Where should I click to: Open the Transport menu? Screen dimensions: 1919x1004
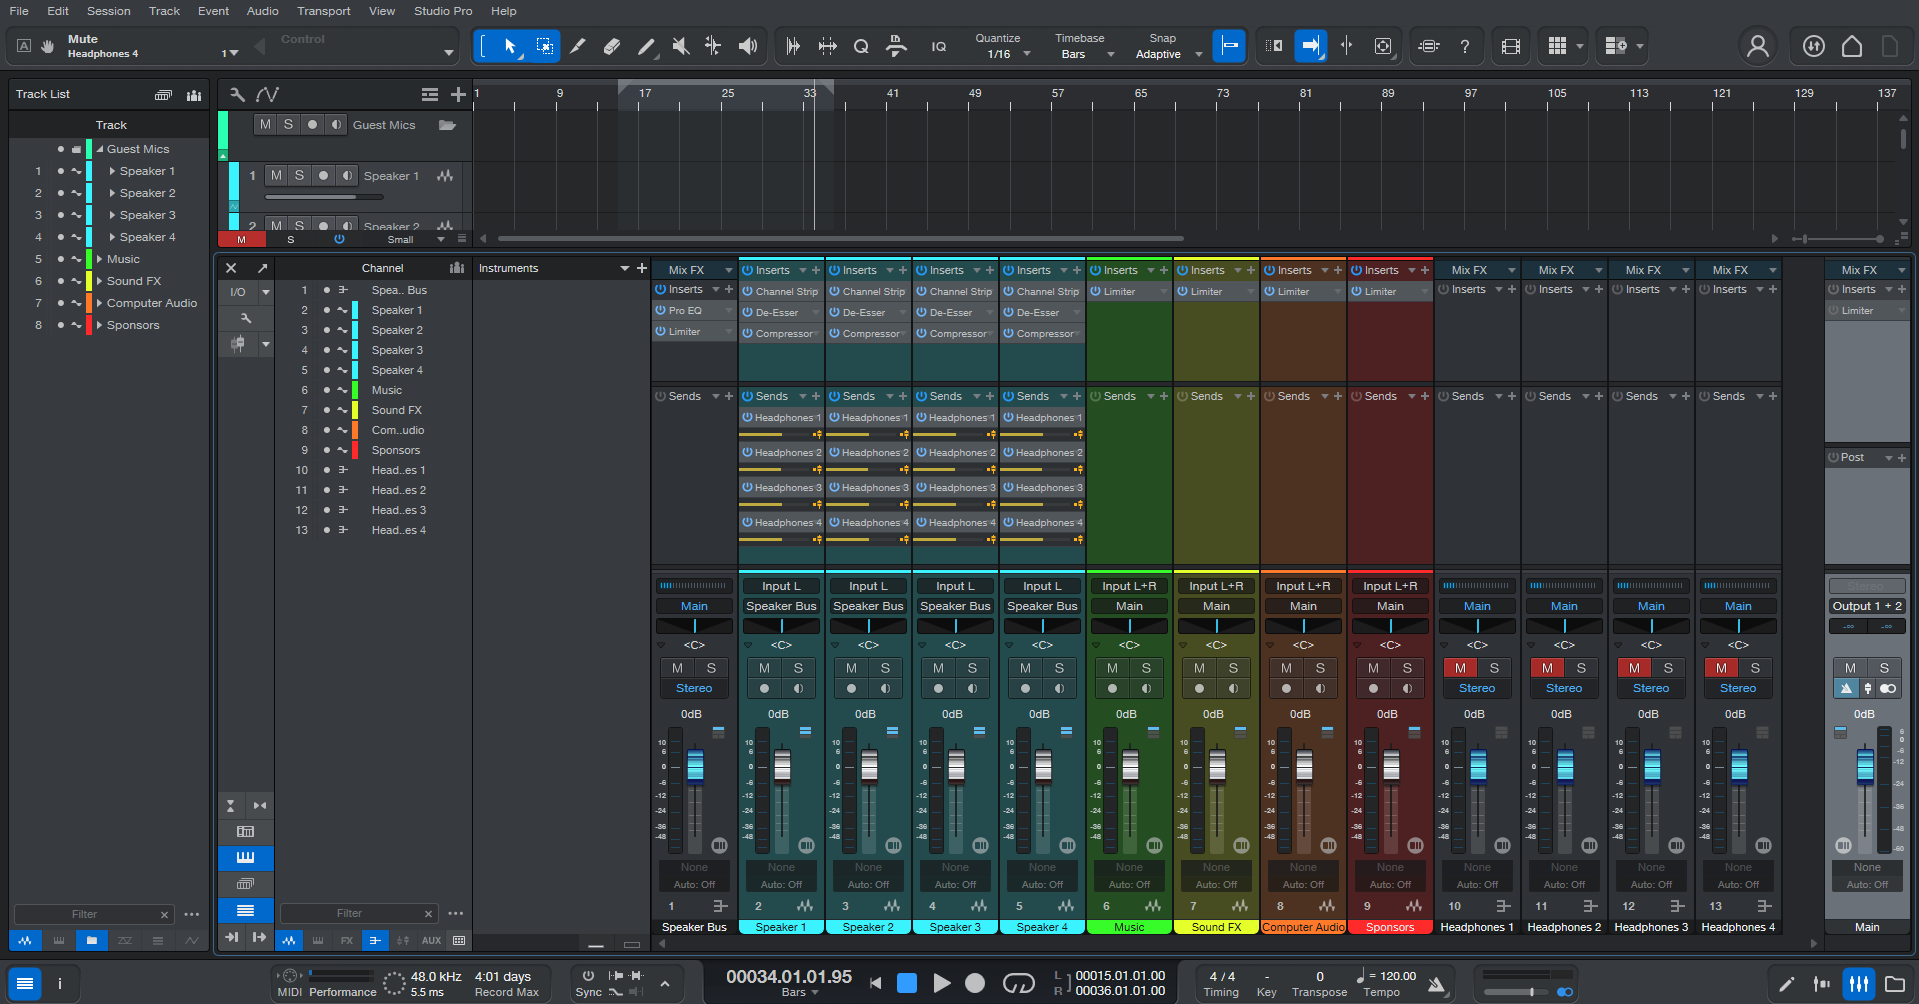(x=323, y=11)
